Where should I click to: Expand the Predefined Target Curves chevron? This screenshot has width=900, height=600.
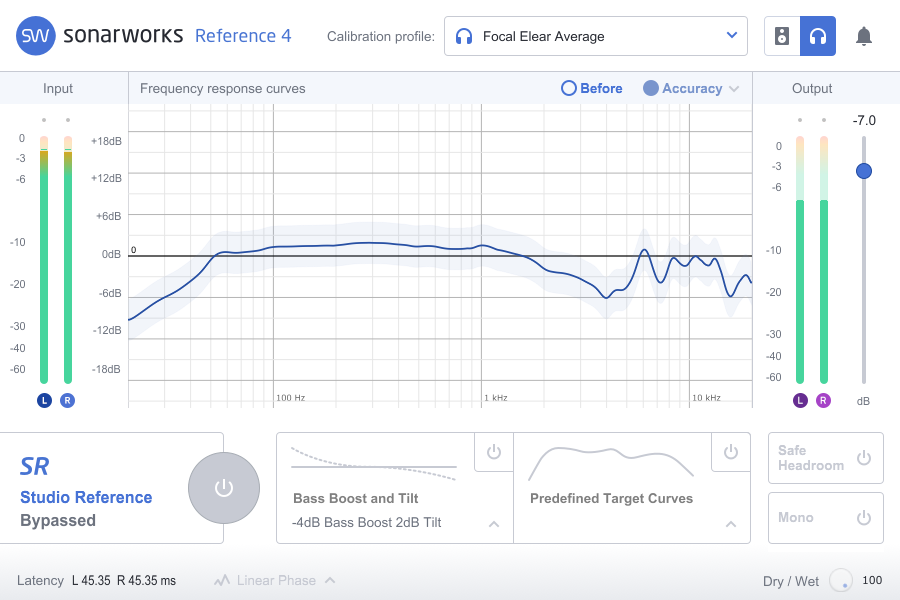(x=730, y=524)
